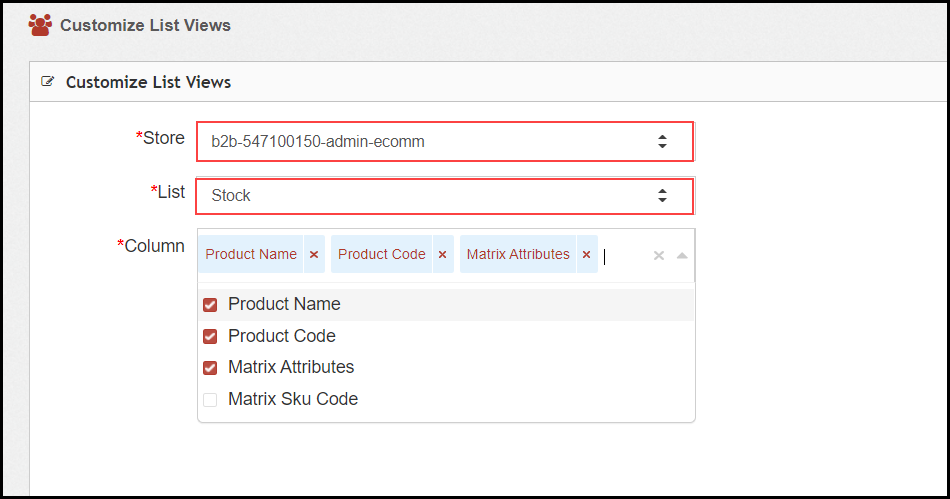Click the red users group icon
The width and height of the screenshot is (950, 499).
[40, 25]
